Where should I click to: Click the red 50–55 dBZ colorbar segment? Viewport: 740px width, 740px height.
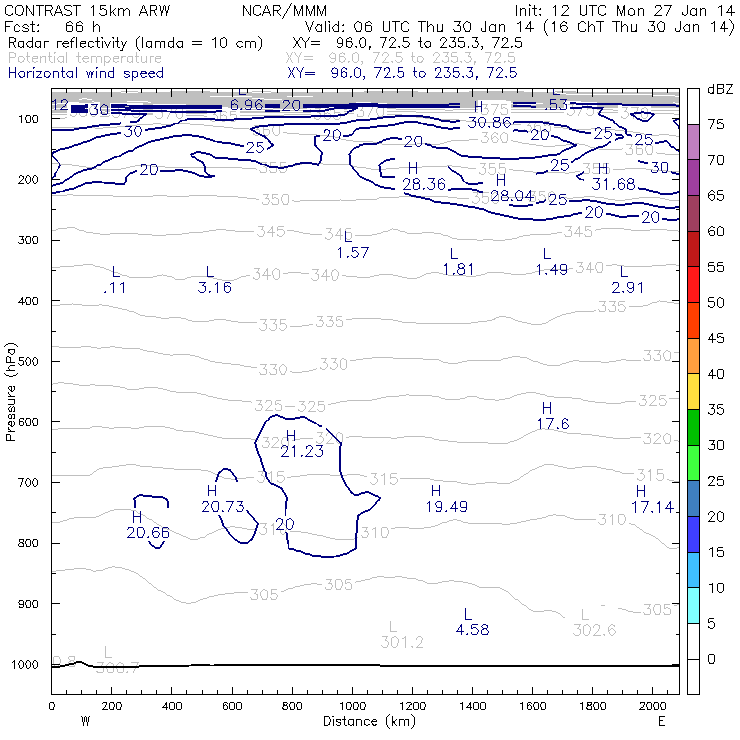(x=693, y=285)
